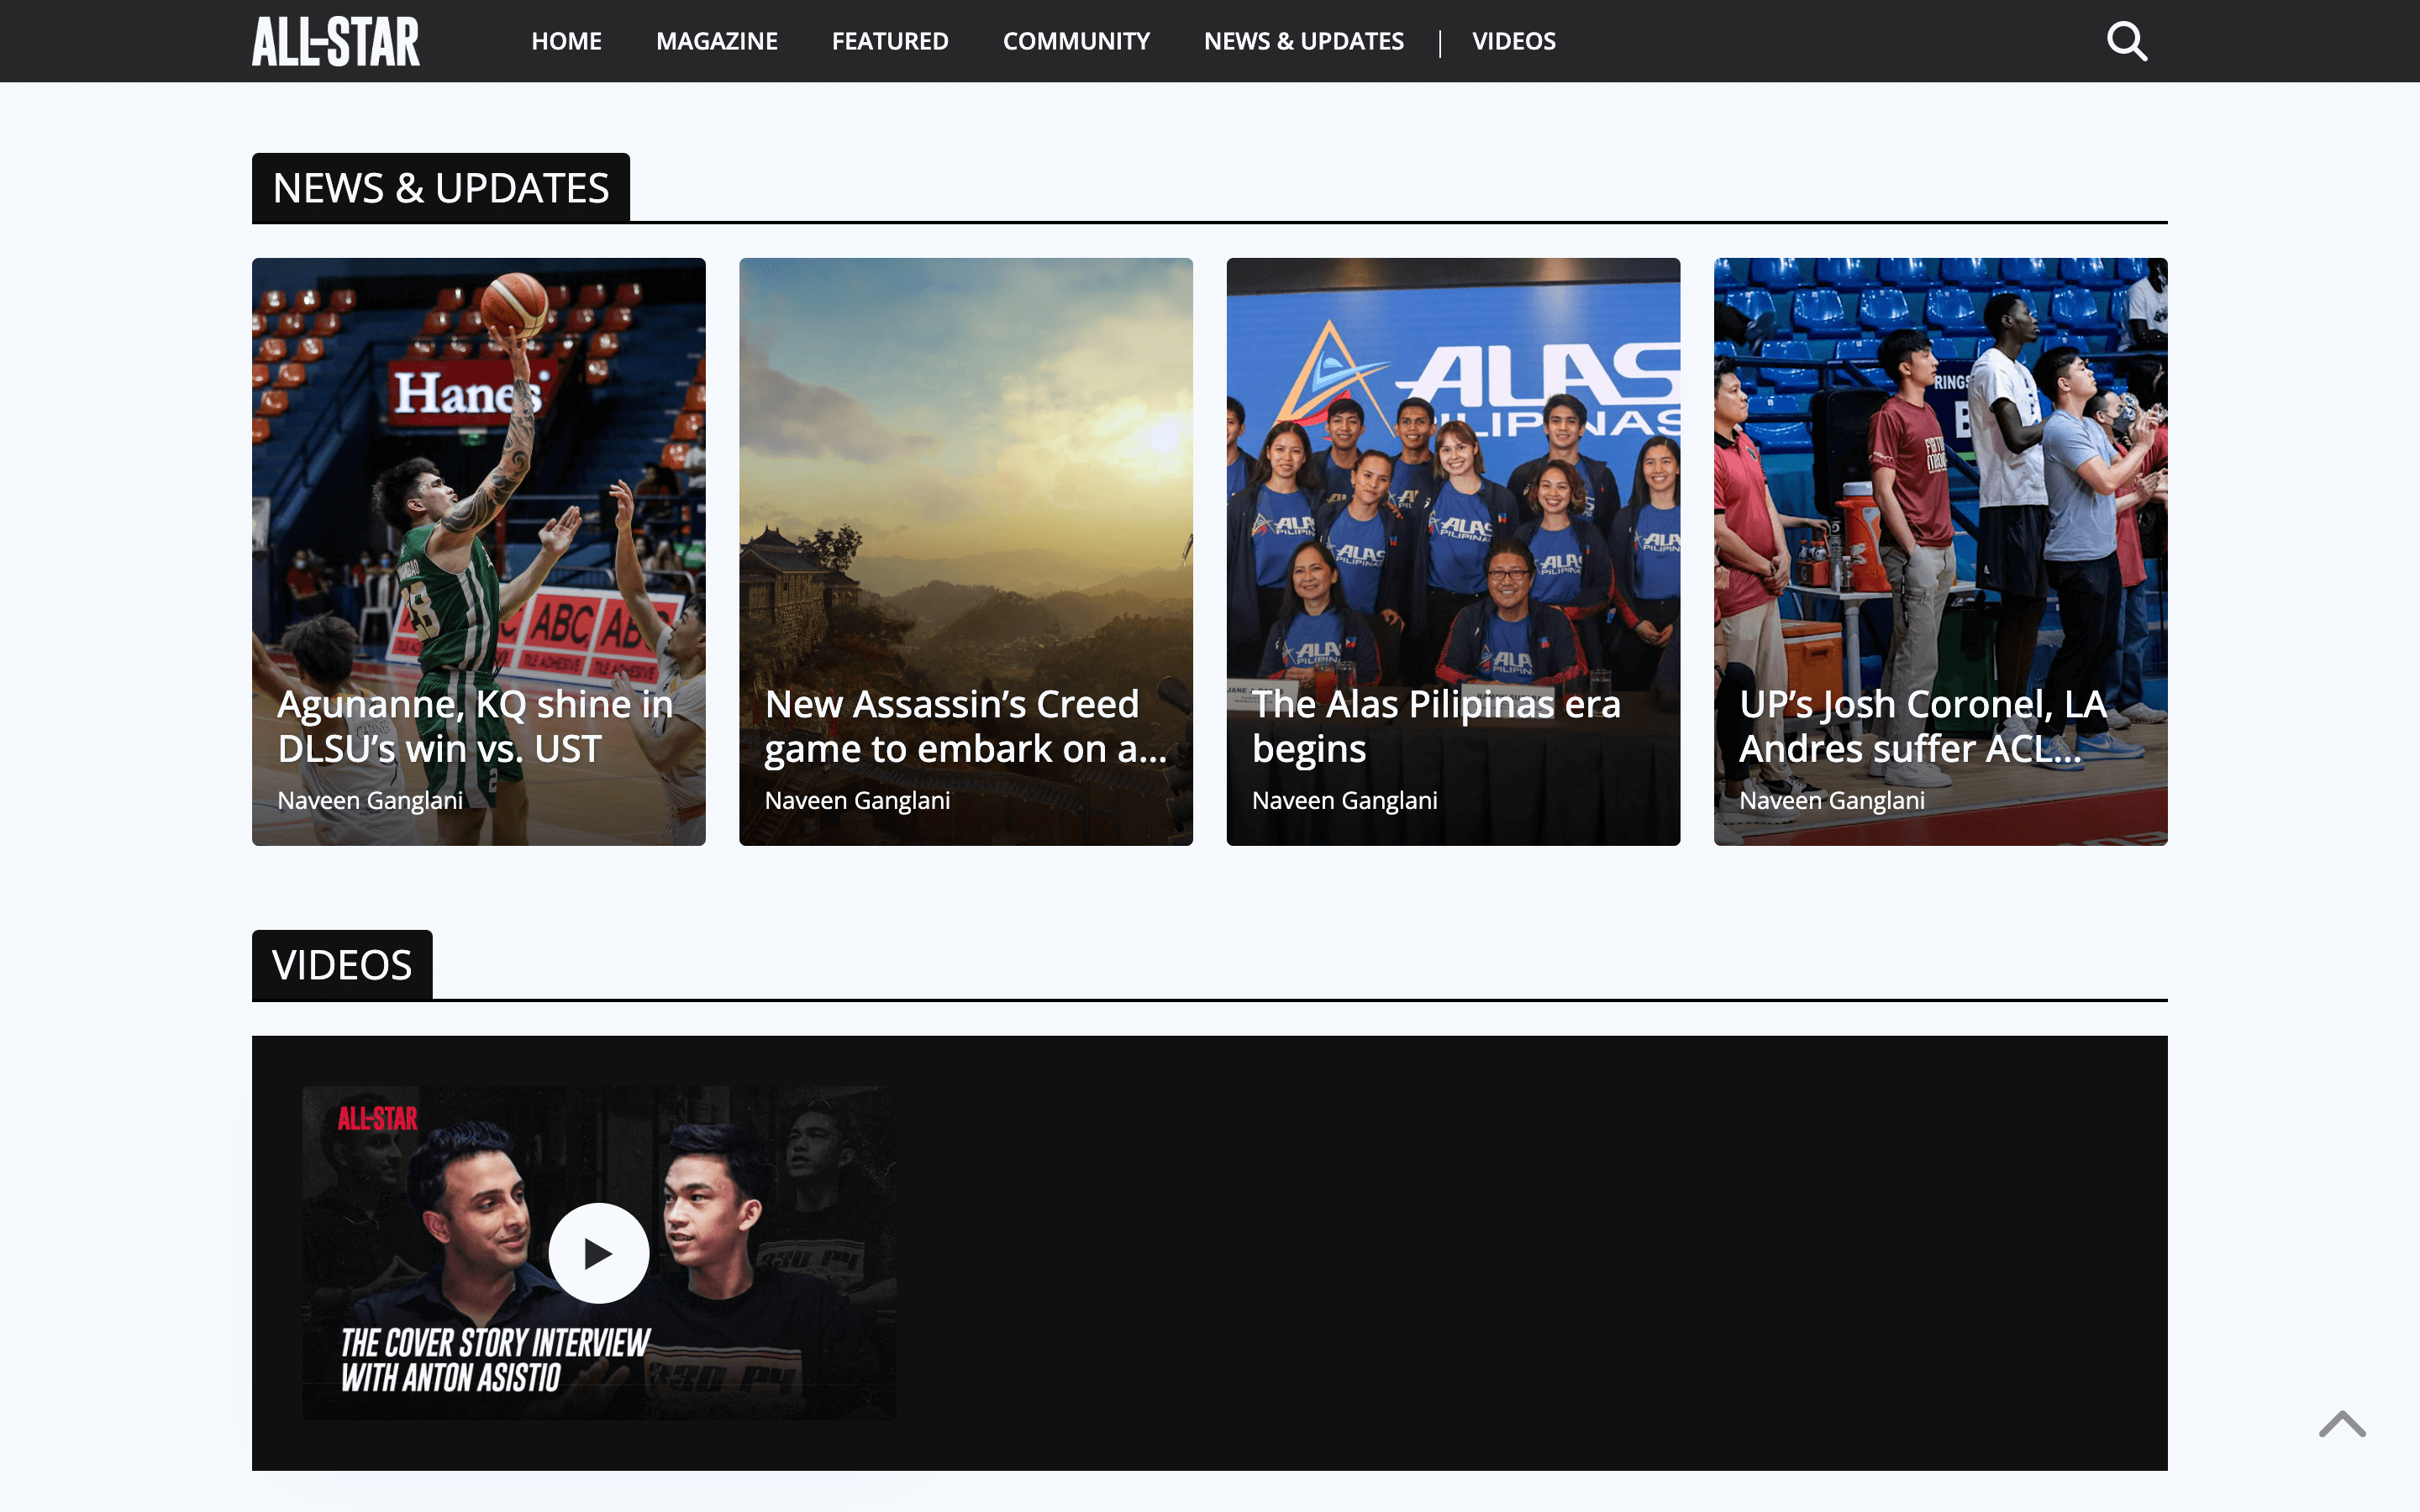Select NEWS & UPDATES in navigation bar
This screenshot has height=1512, width=2420.
point(1304,41)
